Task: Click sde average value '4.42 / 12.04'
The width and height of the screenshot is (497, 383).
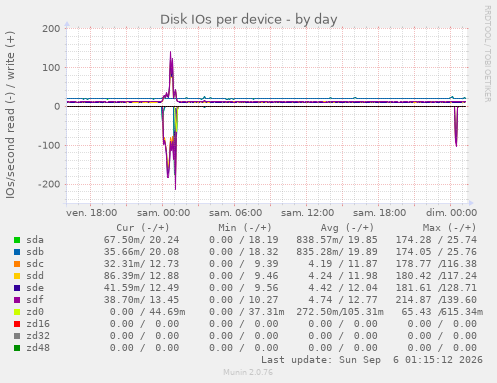Action: (x=343, y=288)
